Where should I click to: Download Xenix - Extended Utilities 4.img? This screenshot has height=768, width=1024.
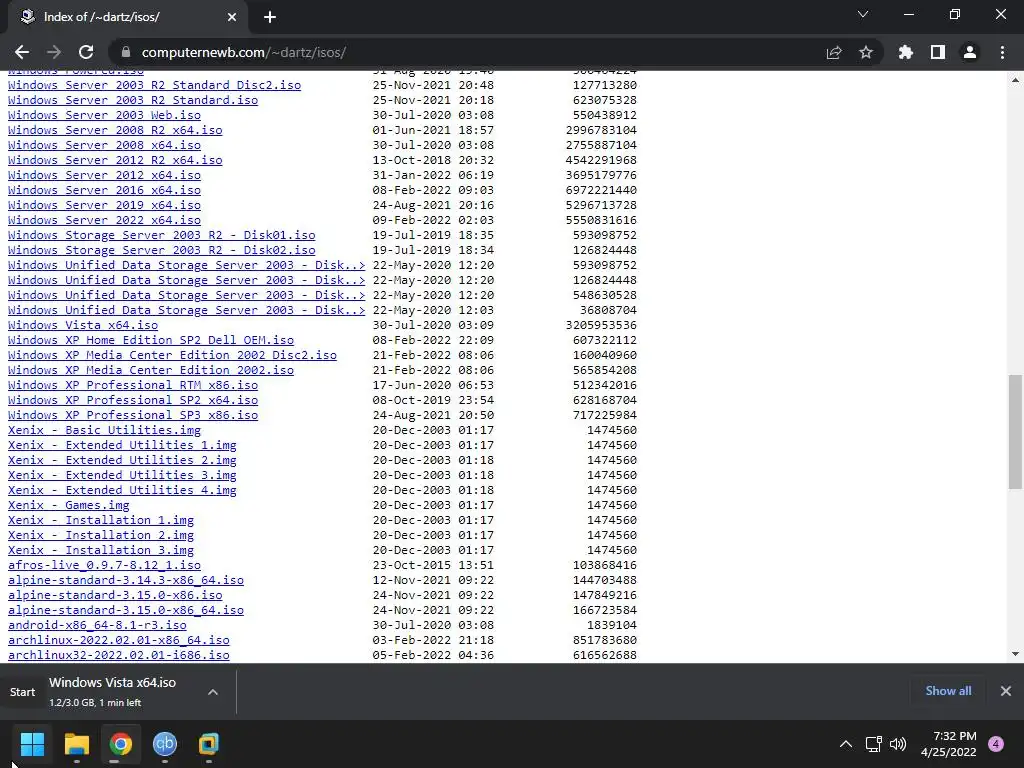pos(122,490)
